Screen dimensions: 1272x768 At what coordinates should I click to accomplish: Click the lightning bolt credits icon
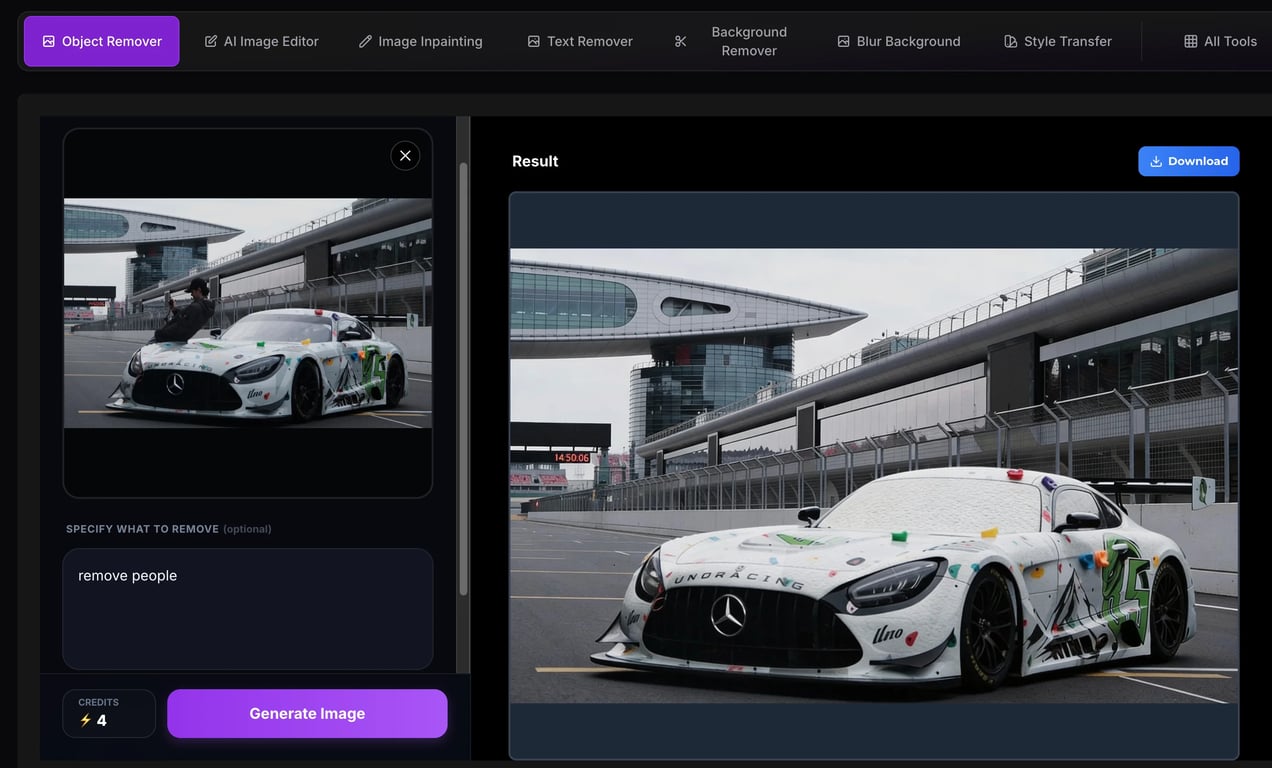85,720
